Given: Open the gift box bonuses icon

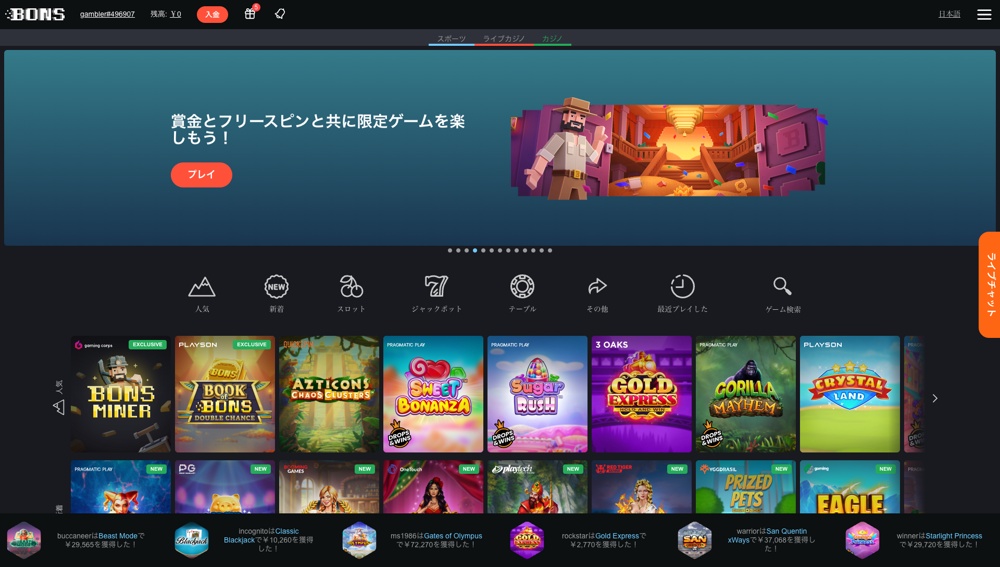Looking at the screenshot, I should click(x=250, y=14).
